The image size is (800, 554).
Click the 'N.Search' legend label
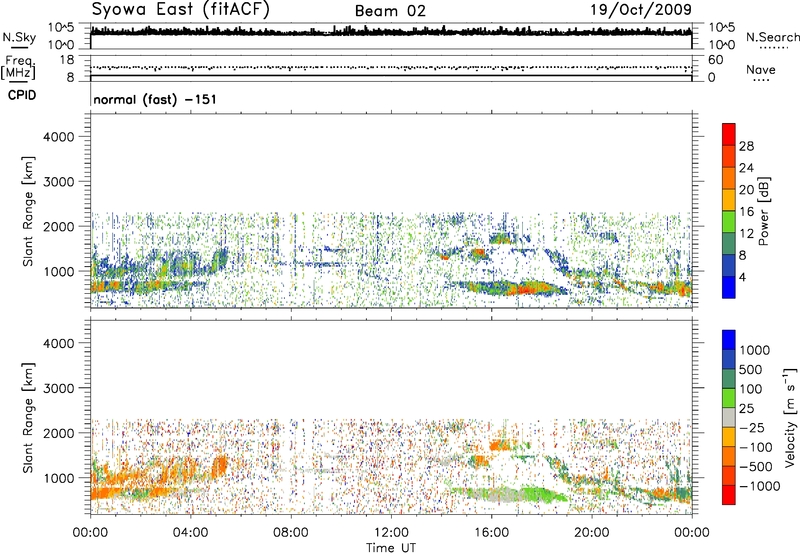pos(772,37)
